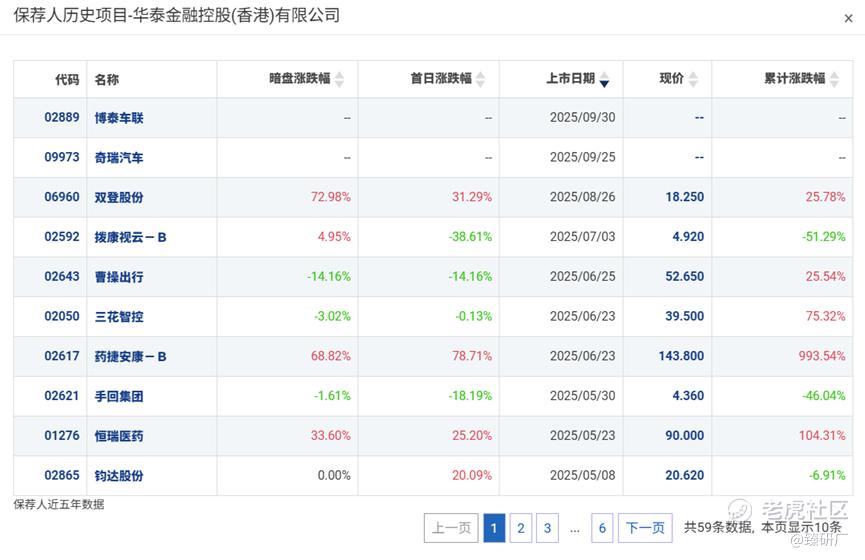Click listing date 2025/05/08
Viewport: 865px width, 560px height.
(x=583, y=475)
